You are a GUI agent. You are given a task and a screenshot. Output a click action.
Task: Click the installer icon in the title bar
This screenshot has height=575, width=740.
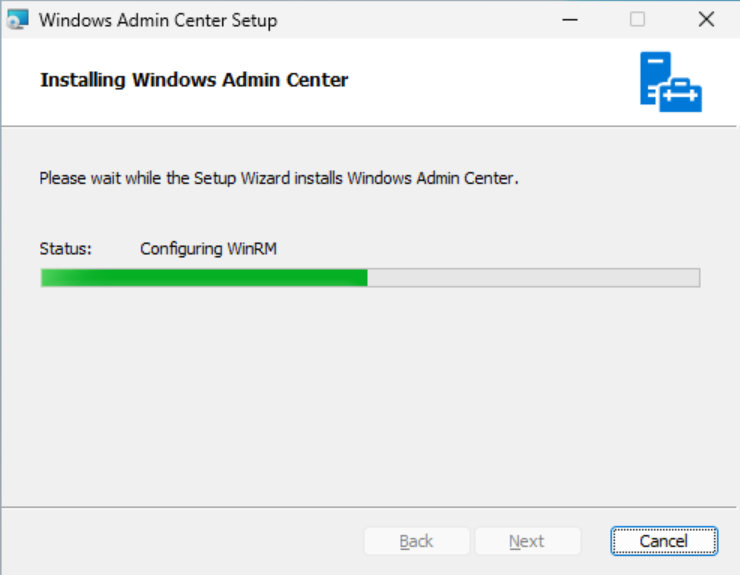pos(17,19)
